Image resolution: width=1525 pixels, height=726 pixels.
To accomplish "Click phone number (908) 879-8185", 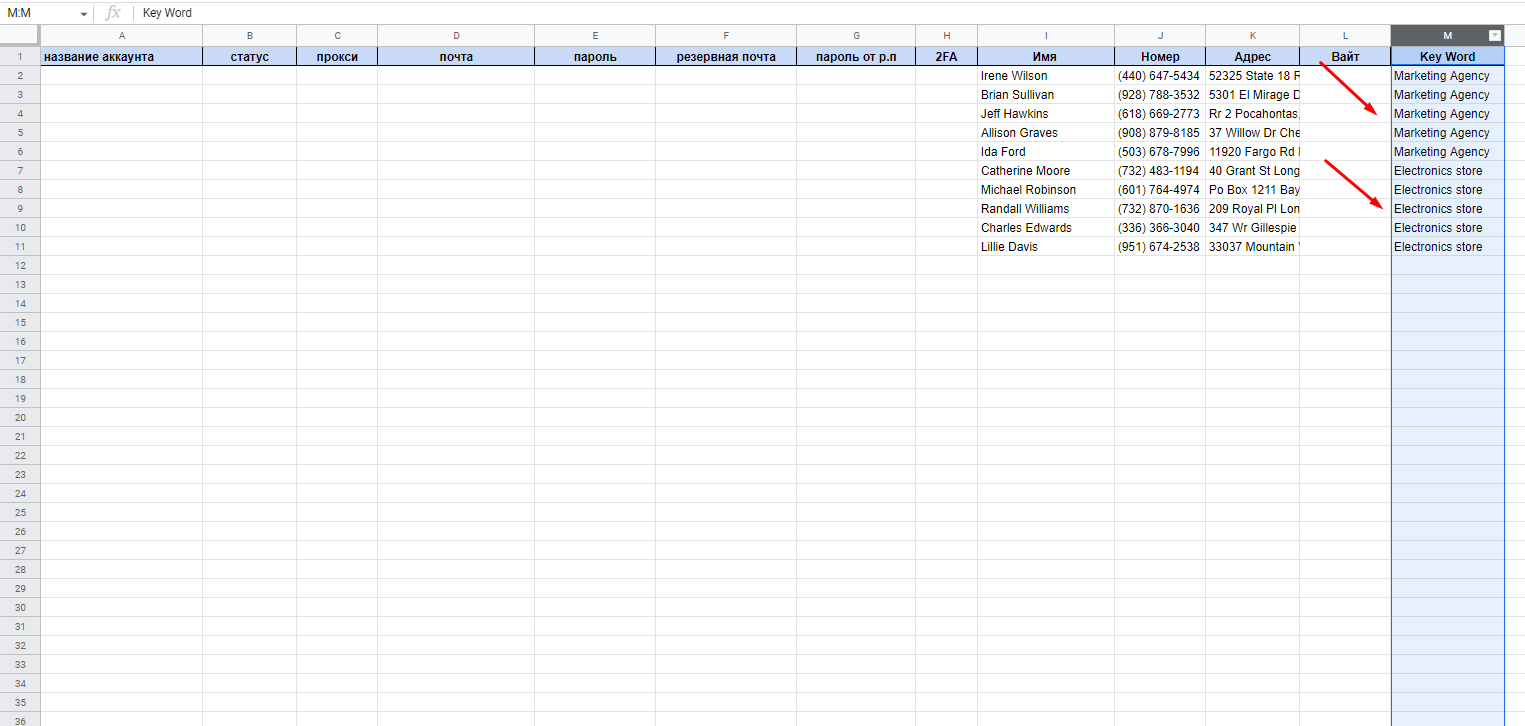I will (1160, 133).
